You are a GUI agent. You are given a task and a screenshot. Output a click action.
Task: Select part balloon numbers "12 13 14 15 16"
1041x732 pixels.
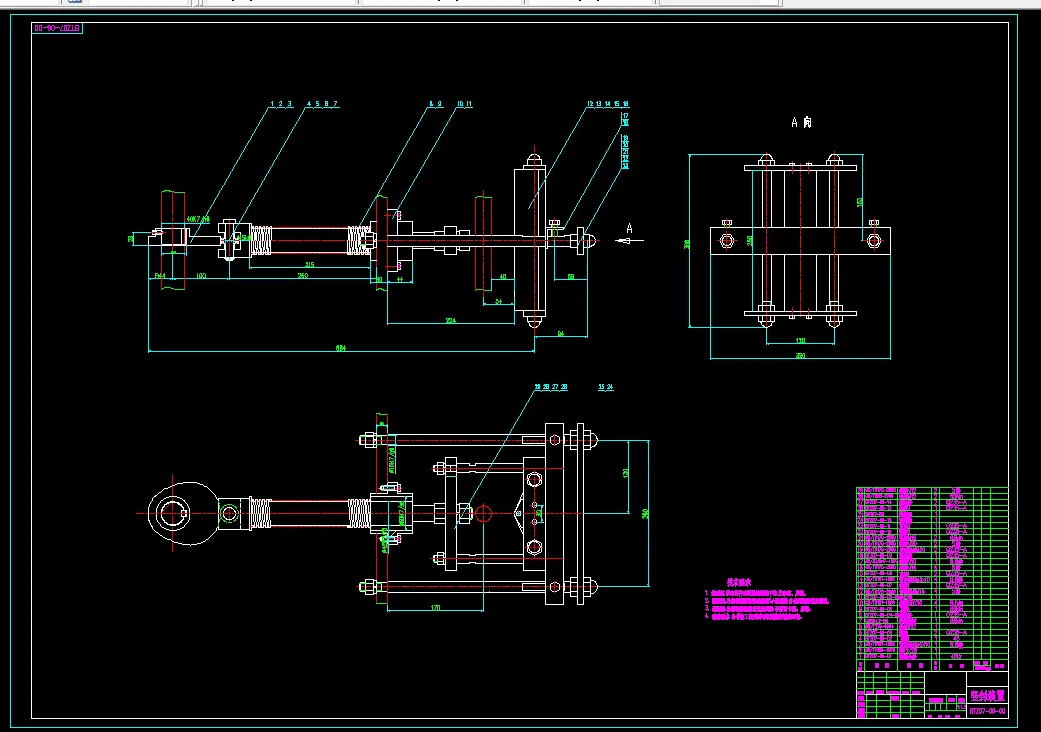point(607,104)
